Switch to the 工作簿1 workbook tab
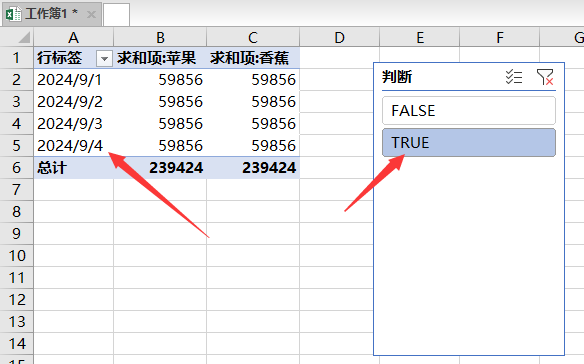584x364 pixels. point(51,14)
